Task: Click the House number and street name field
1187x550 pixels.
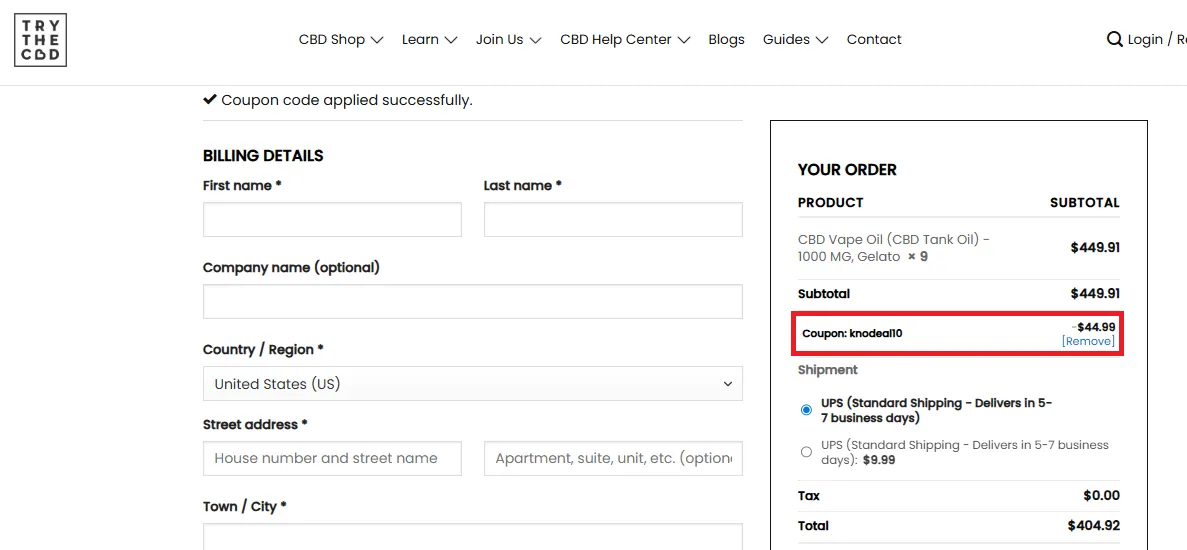Action: [x=332, y=458]
